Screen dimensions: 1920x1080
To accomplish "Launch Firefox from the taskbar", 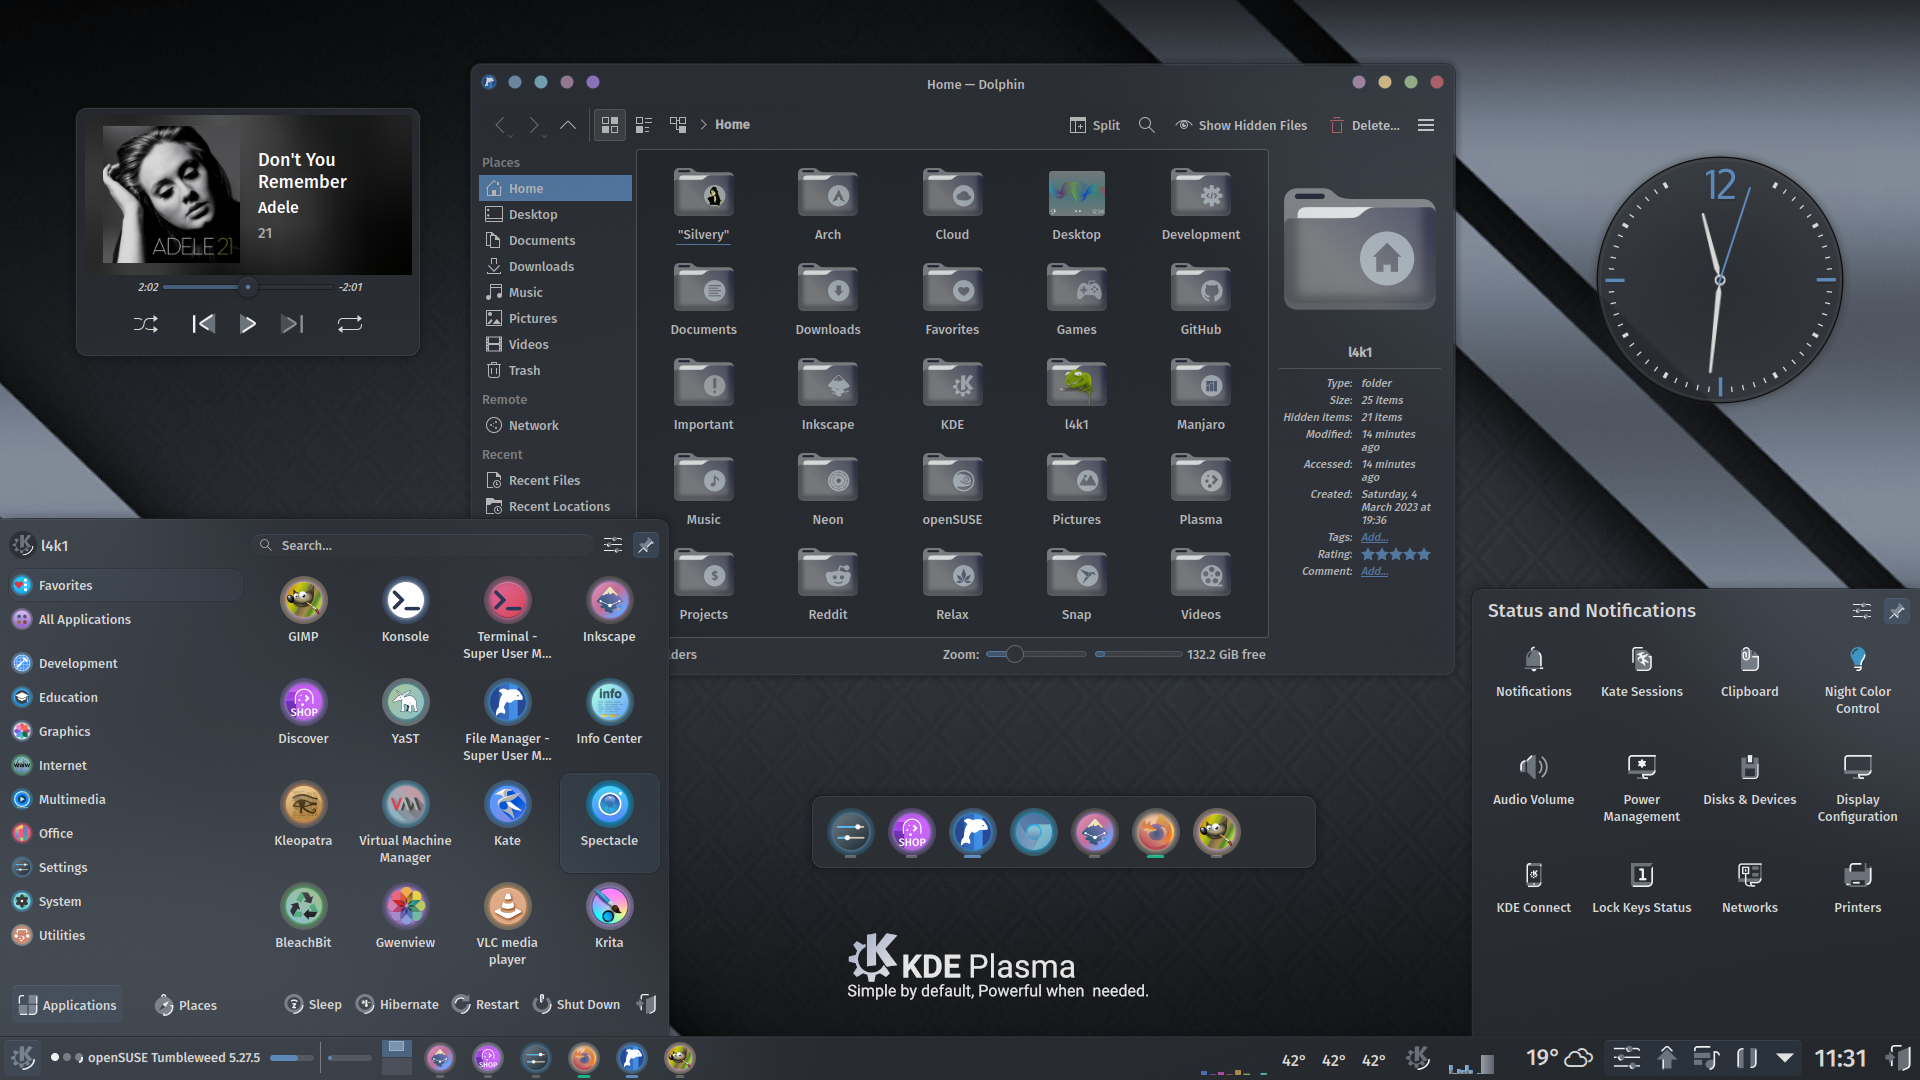I will click(584, 1058).
